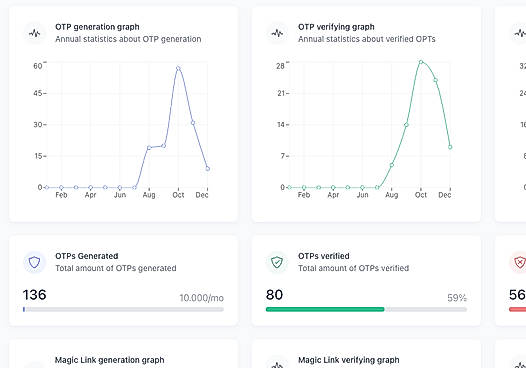
Task: Click the 60 y-axis label on OTP generation graph
Action: coord(38,66)
